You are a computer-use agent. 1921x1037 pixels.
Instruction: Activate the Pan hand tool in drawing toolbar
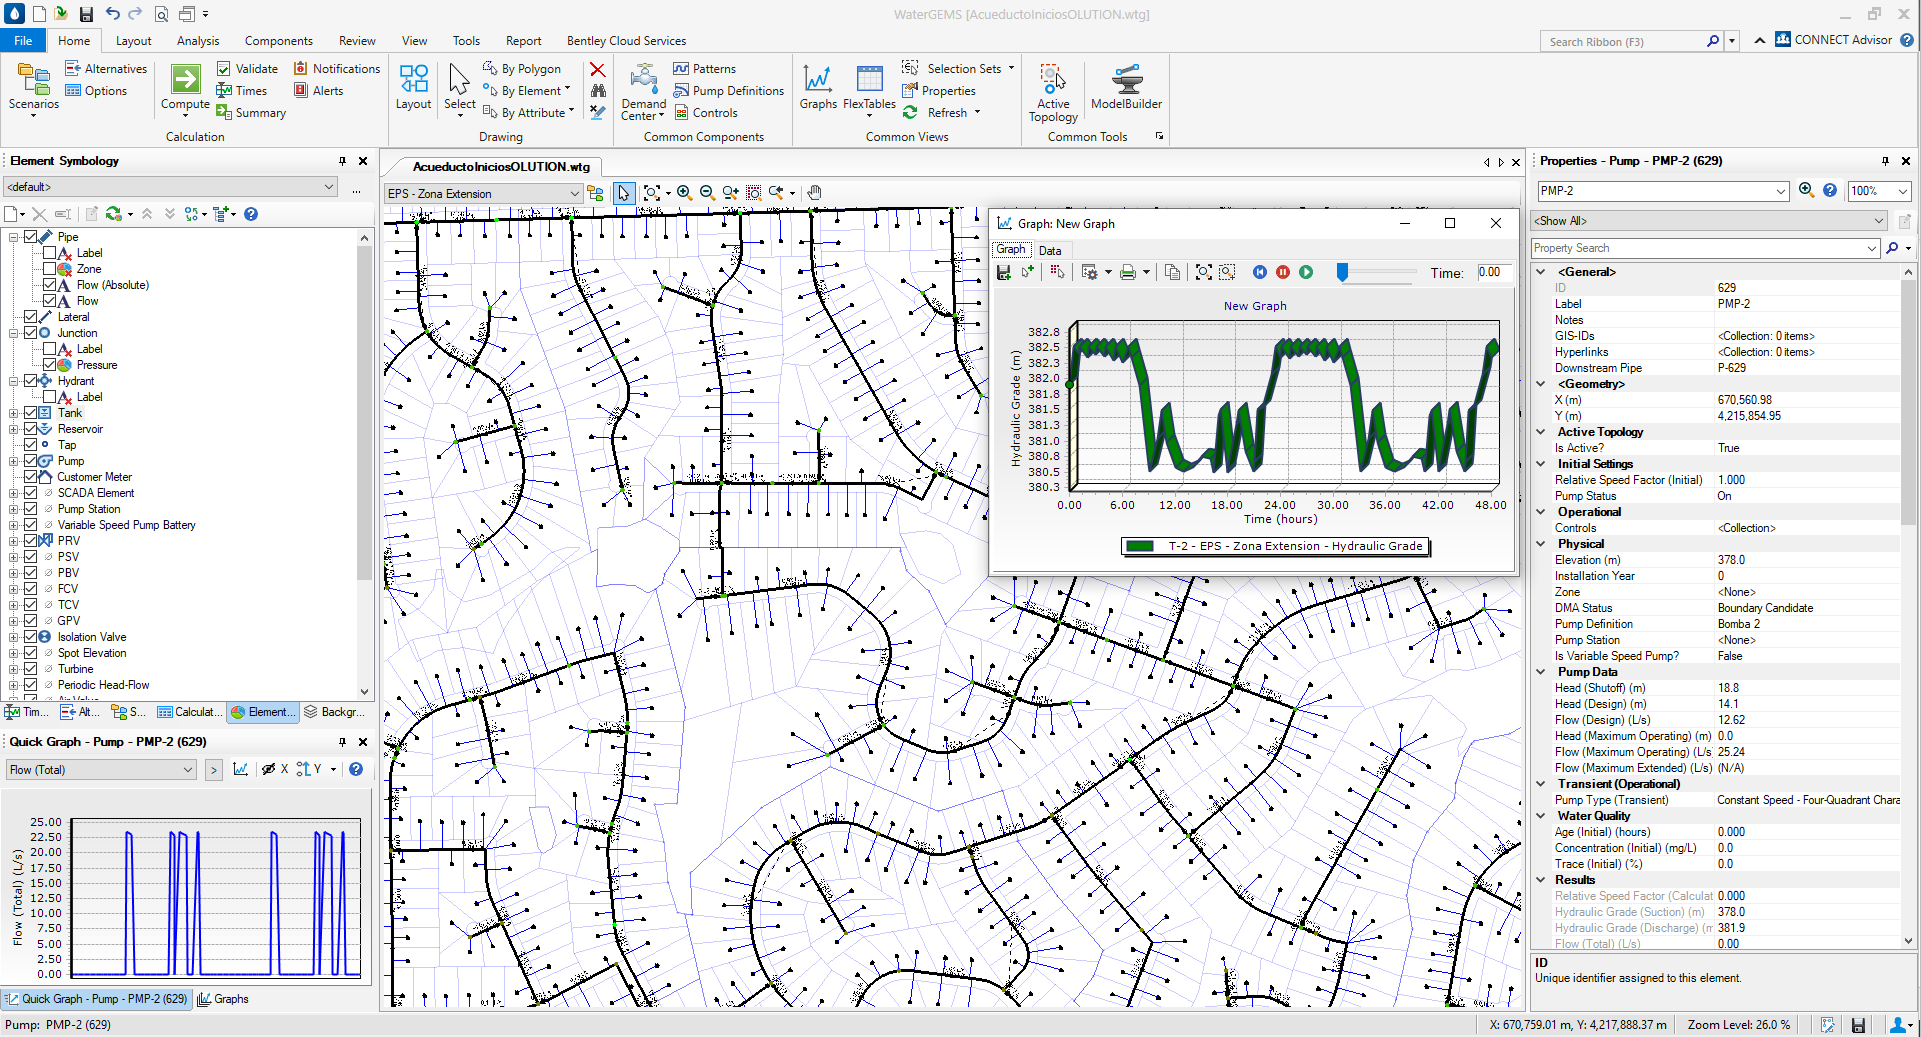pos(815,193)
